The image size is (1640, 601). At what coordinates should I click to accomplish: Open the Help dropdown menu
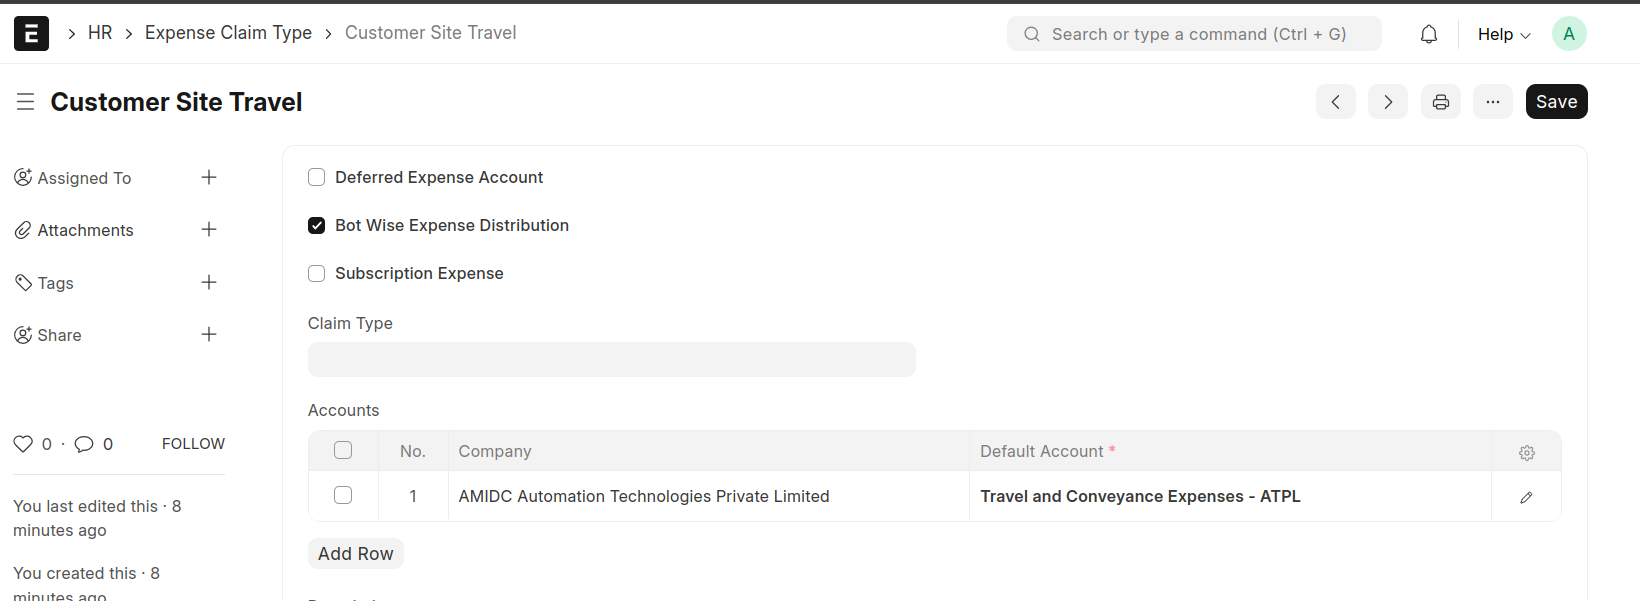pyautogui.click(x=1503, y=34)
